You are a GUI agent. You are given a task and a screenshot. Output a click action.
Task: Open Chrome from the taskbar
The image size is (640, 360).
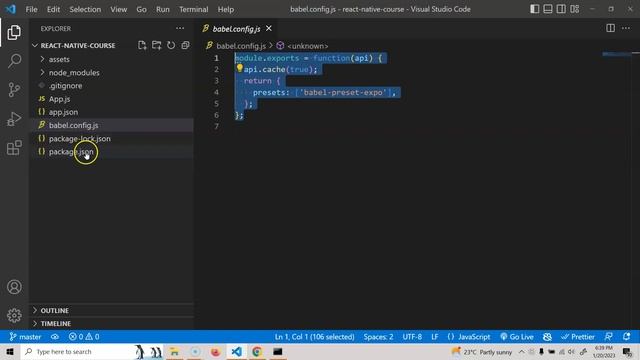(x=257, y=351)
